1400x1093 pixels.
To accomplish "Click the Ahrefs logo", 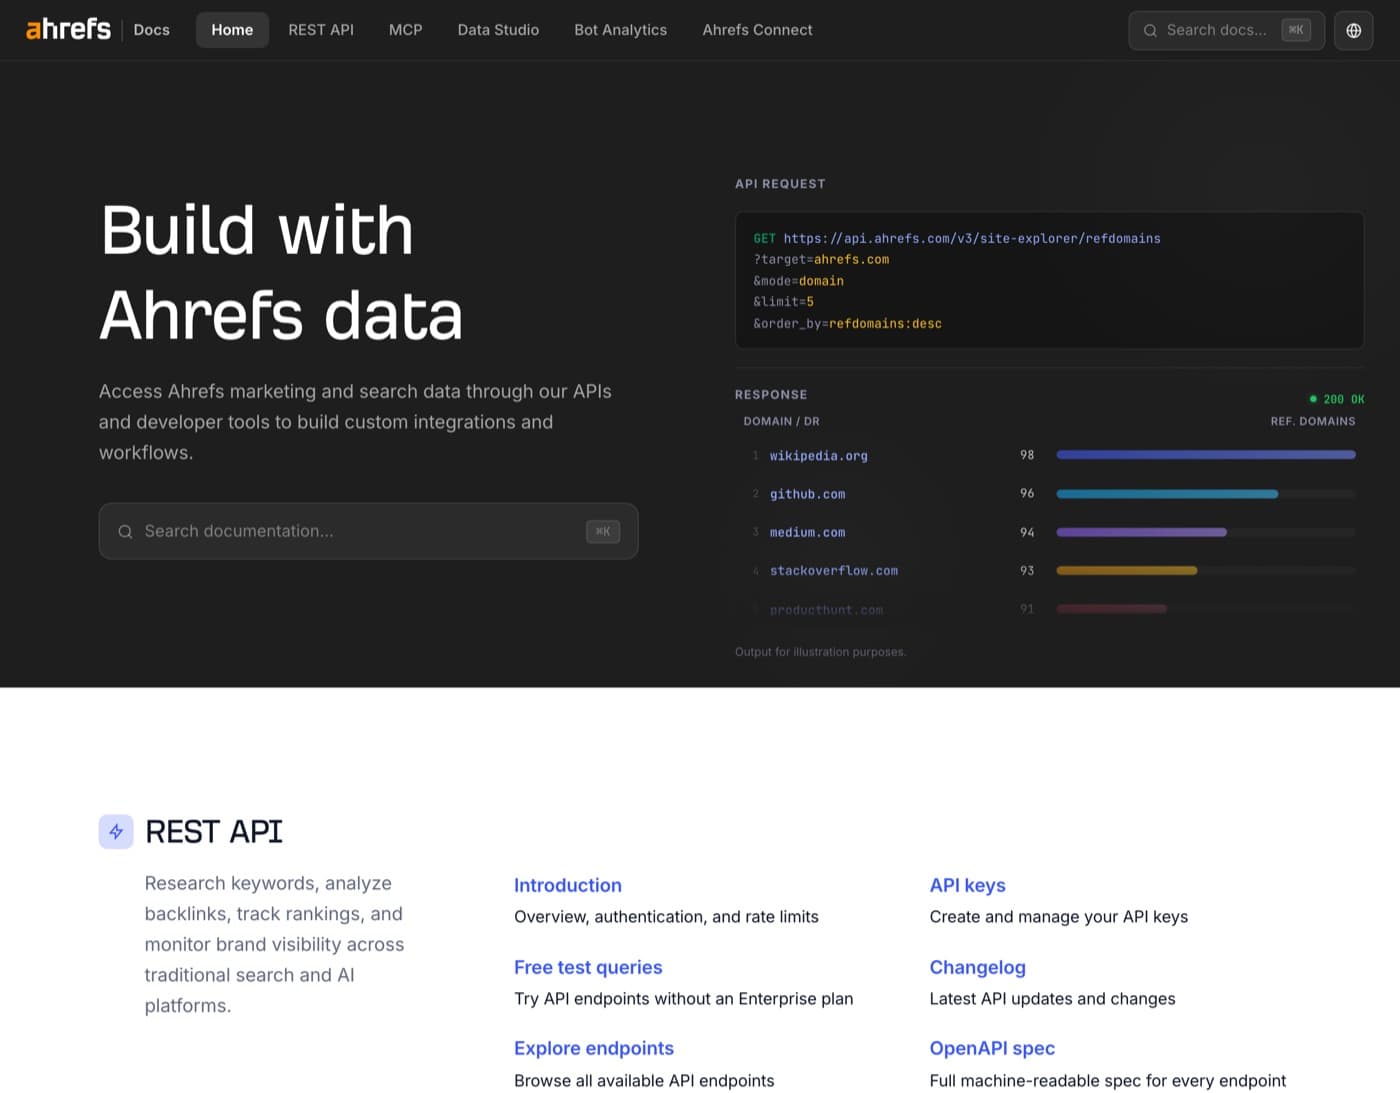I will pyautogui.click(x=68, y=29).
